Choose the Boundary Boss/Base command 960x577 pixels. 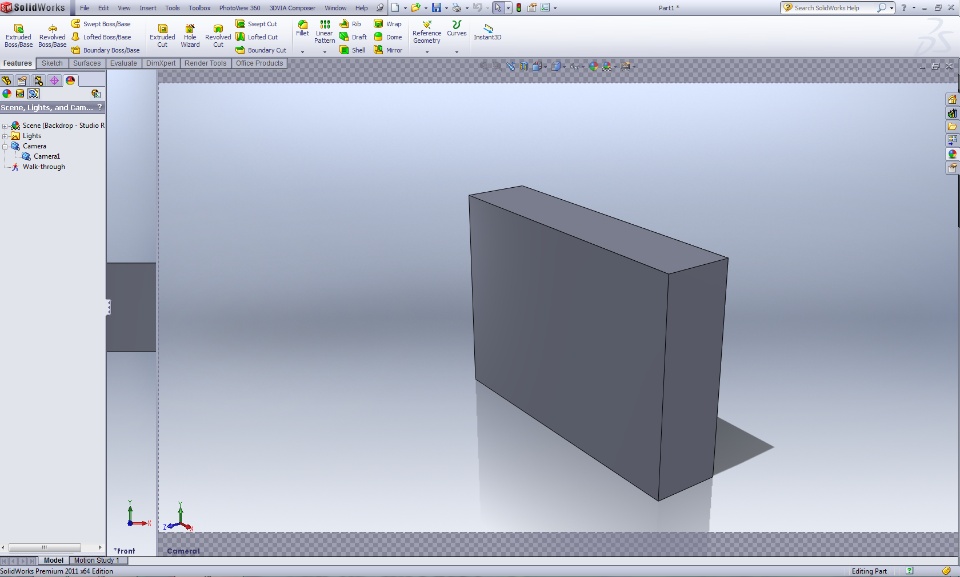[105, 50]
